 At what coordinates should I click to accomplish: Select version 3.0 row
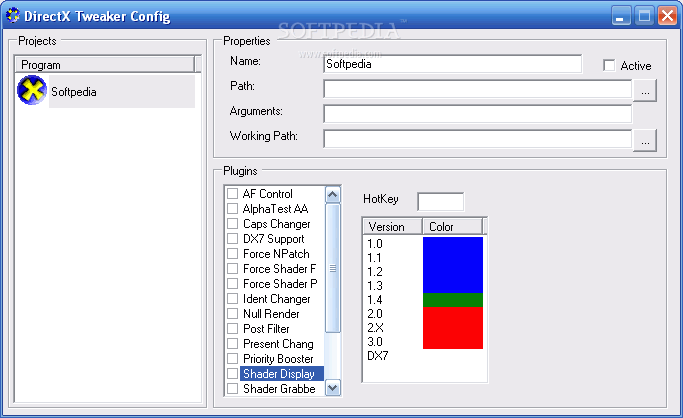pos(375,341)
